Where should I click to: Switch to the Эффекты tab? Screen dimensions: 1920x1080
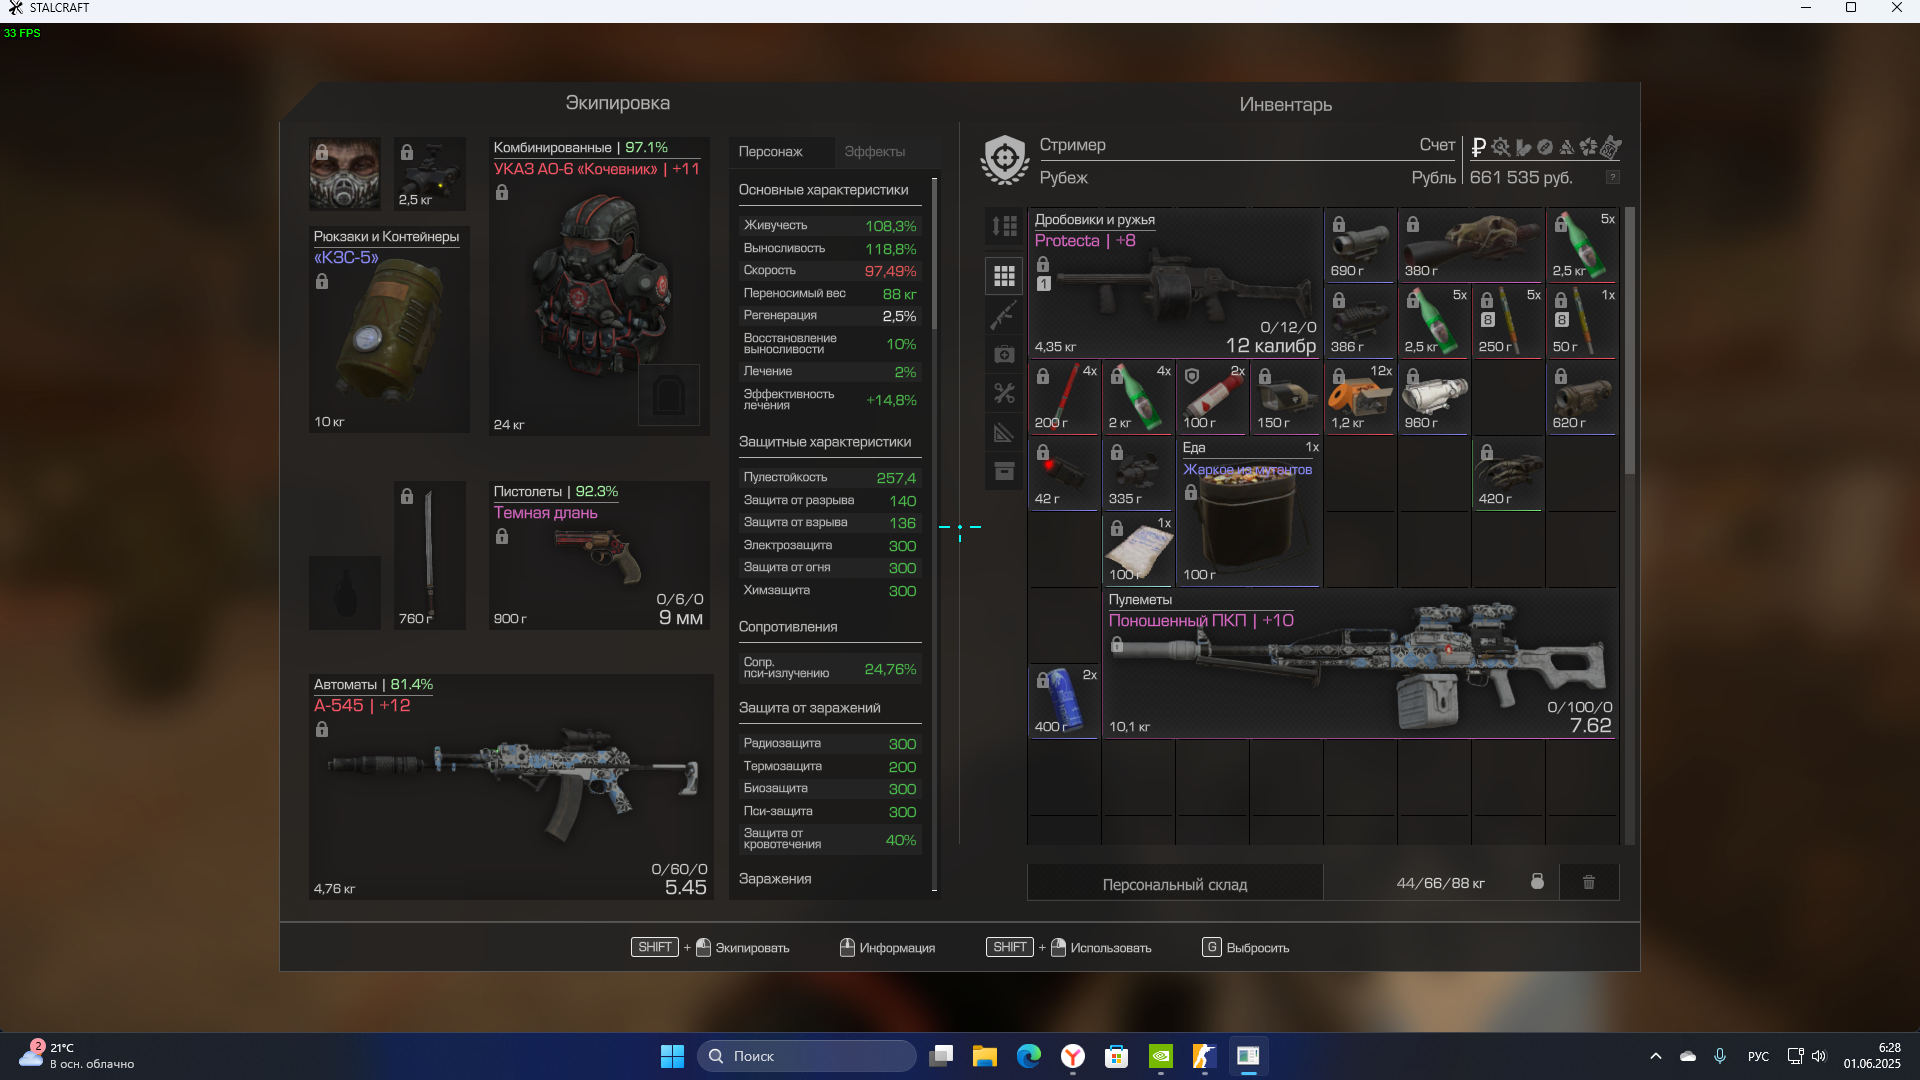[x=875, y=152]
